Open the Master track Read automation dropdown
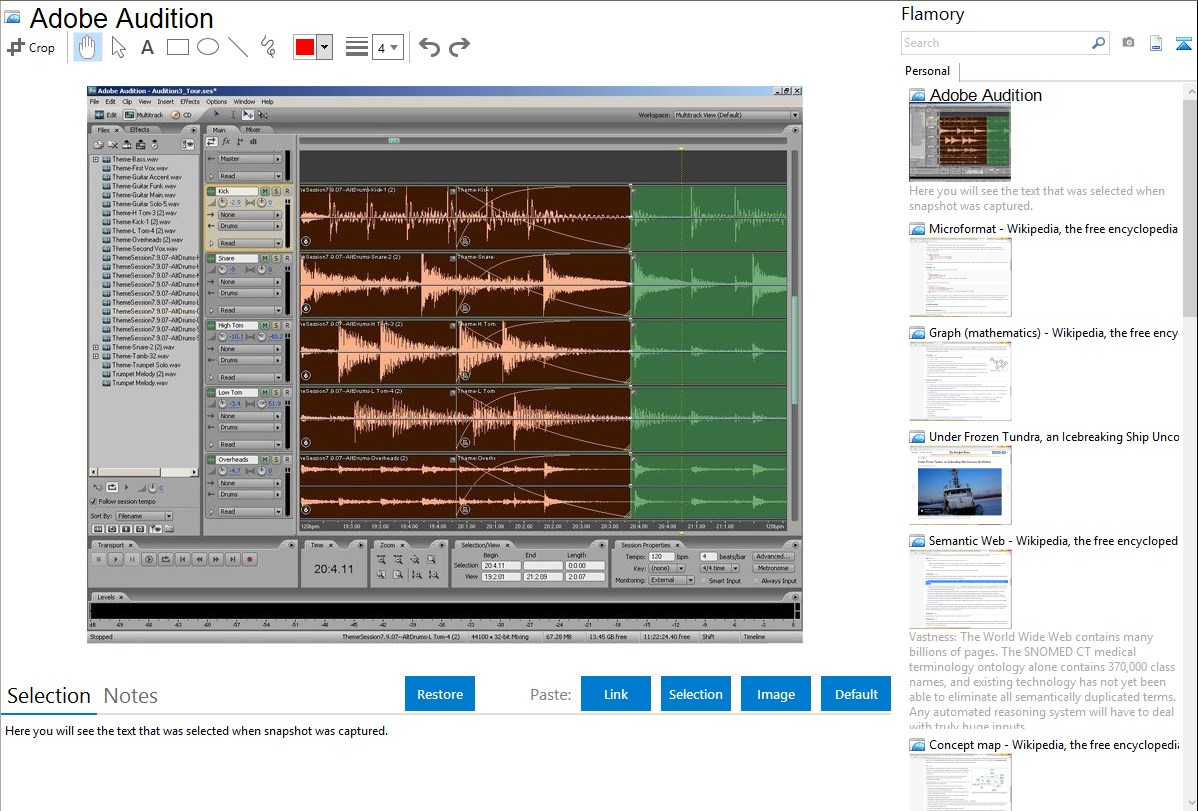 pos(250,176)
